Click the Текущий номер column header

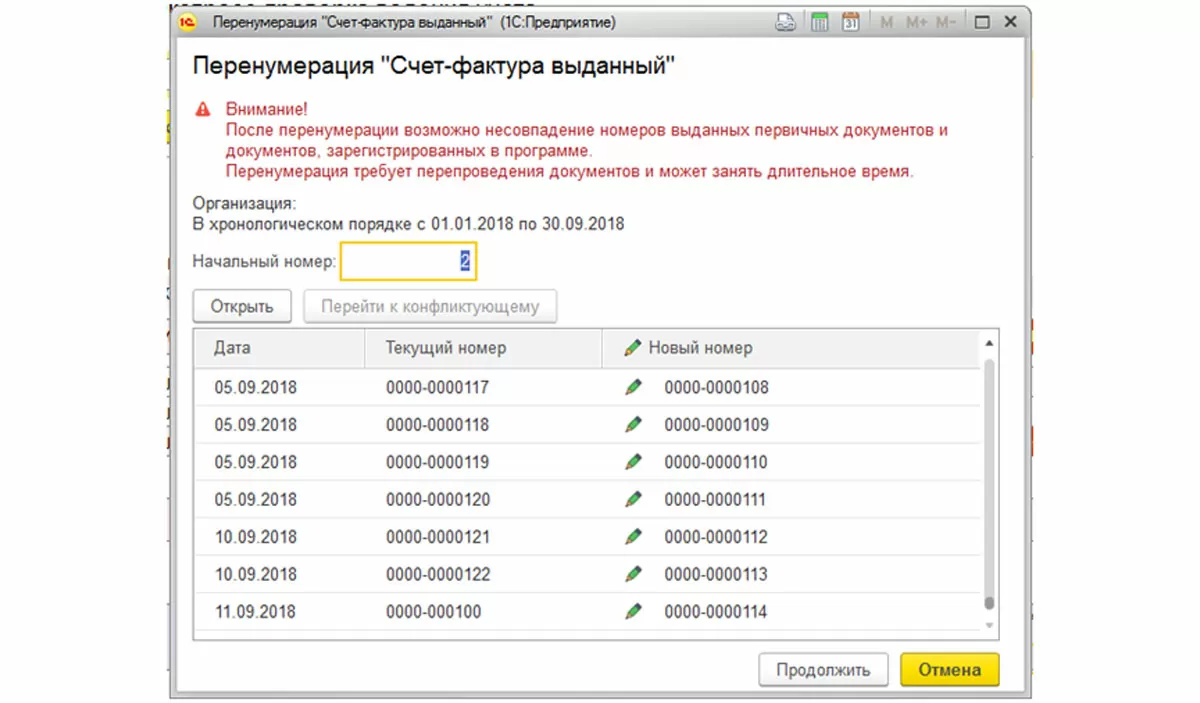tap(484, 348)
